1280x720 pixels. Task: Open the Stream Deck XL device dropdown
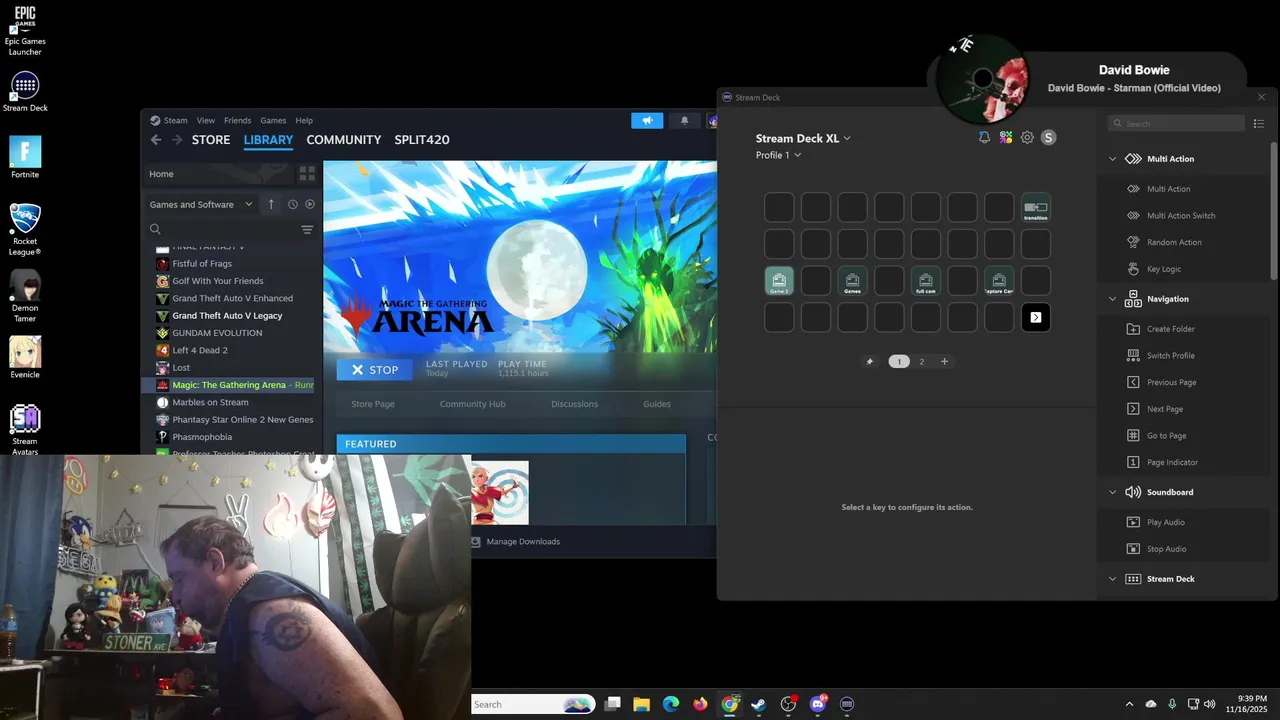[803, 139]
